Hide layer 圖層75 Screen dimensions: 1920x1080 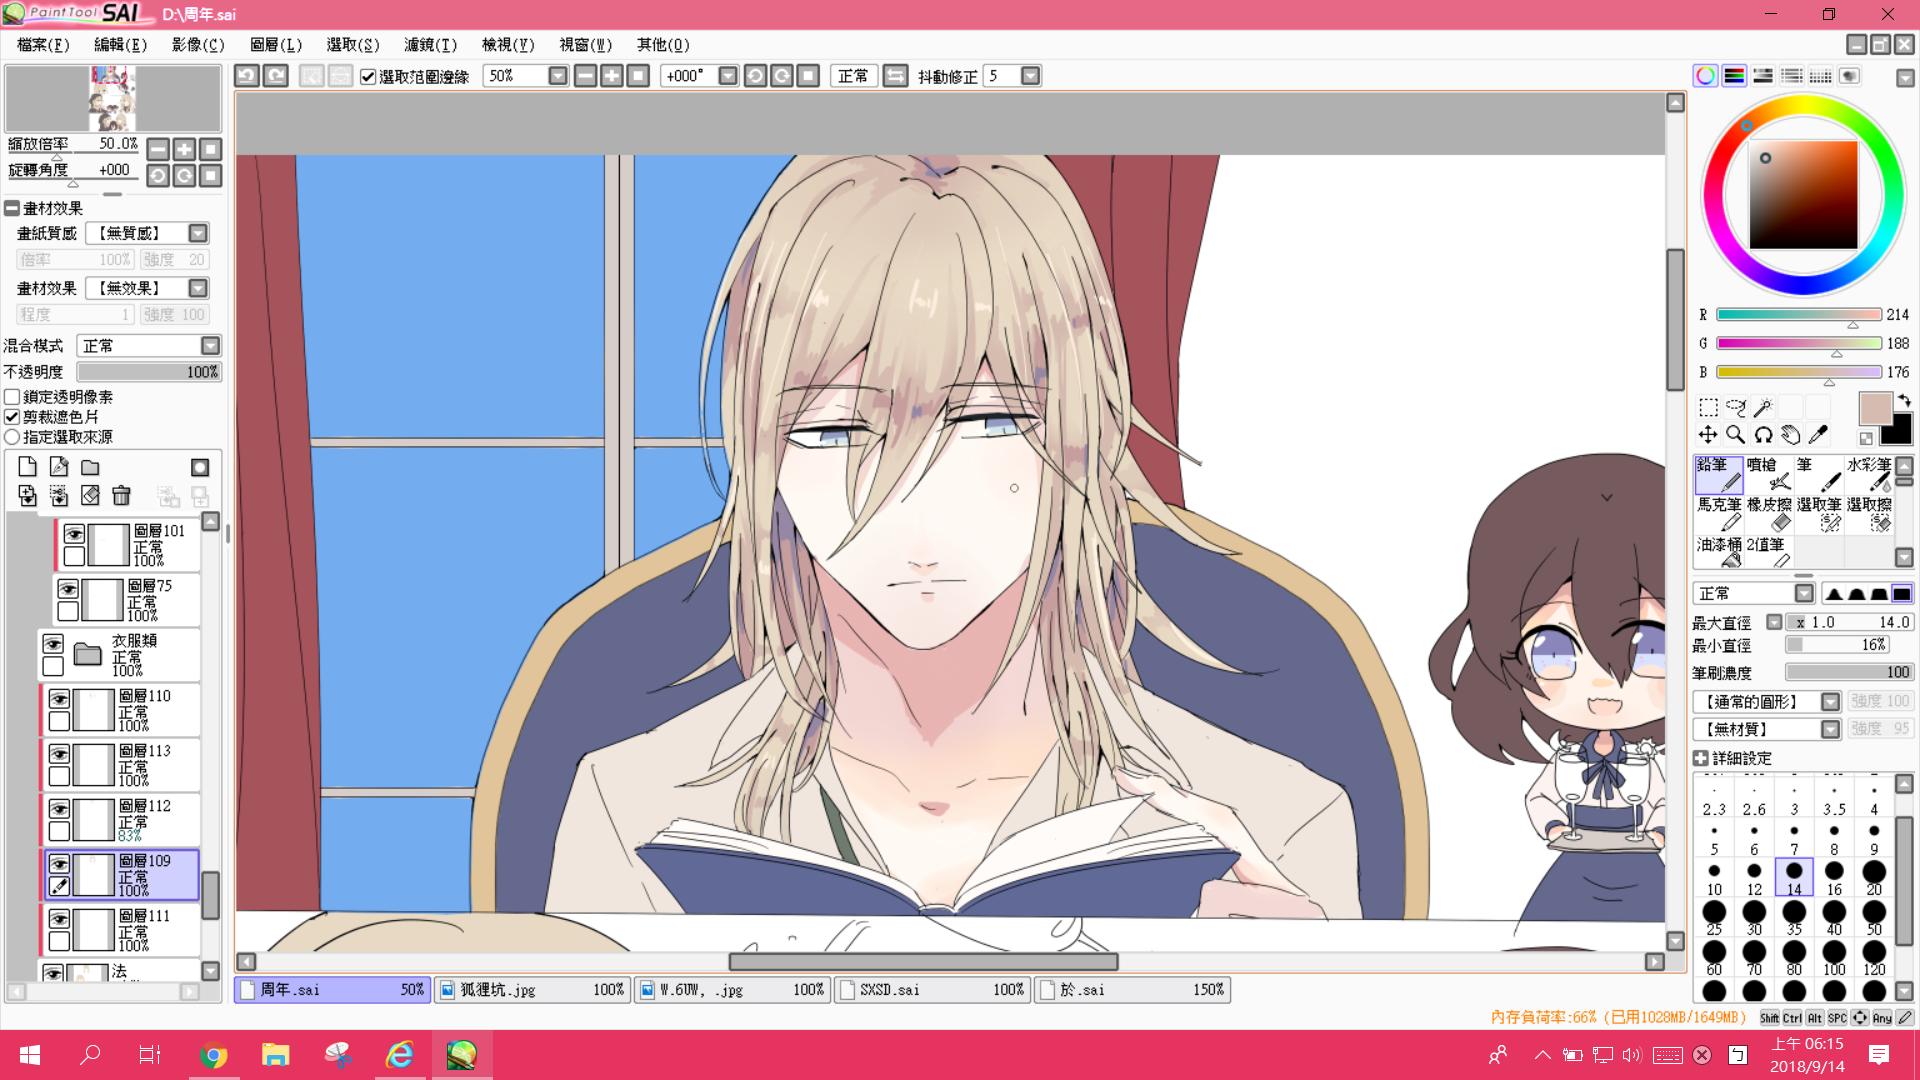pyautogui.click(x=68, y=589)
